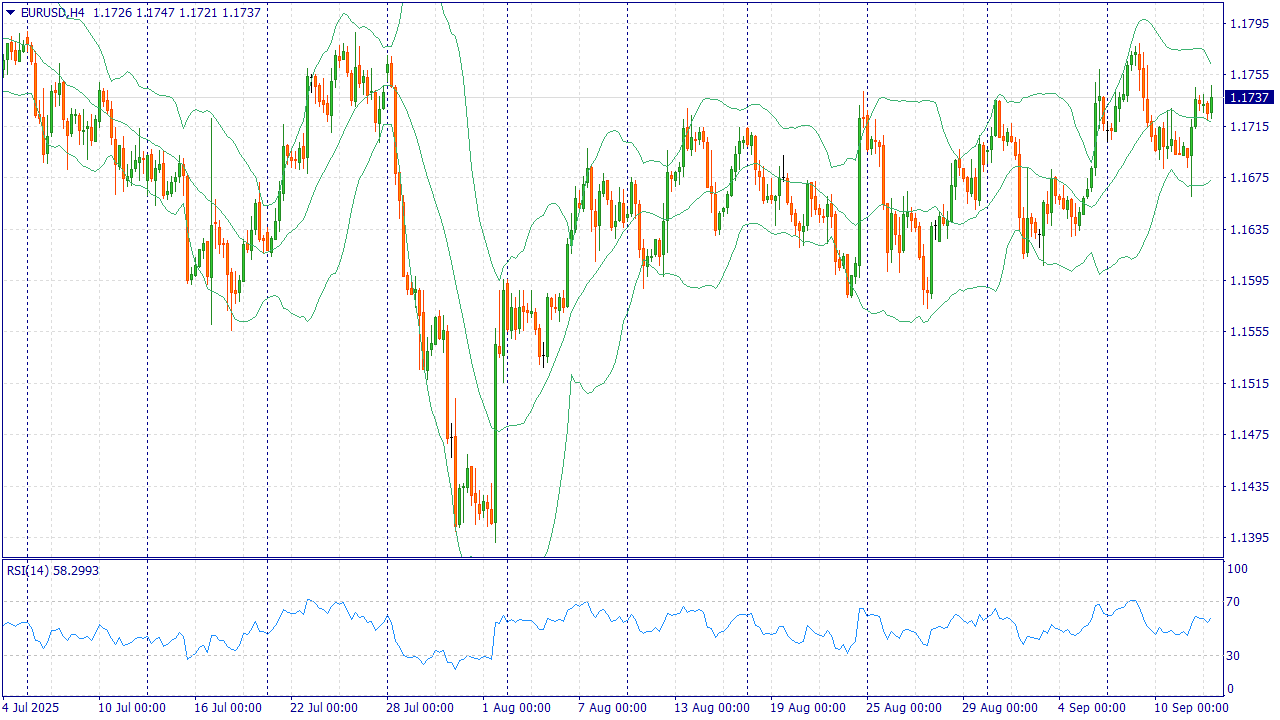Click the 1.1755 price axis label
This screenshot has width=1280, height=720.
(1249, 75)
